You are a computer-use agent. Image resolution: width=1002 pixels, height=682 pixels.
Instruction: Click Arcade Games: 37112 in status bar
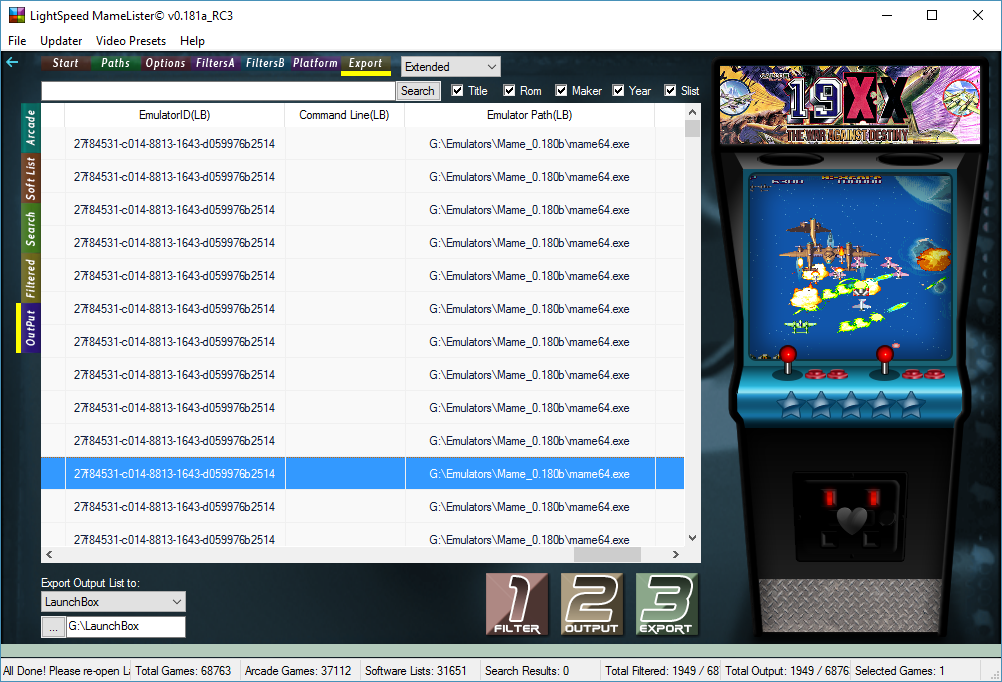click(x=298, y=670)
